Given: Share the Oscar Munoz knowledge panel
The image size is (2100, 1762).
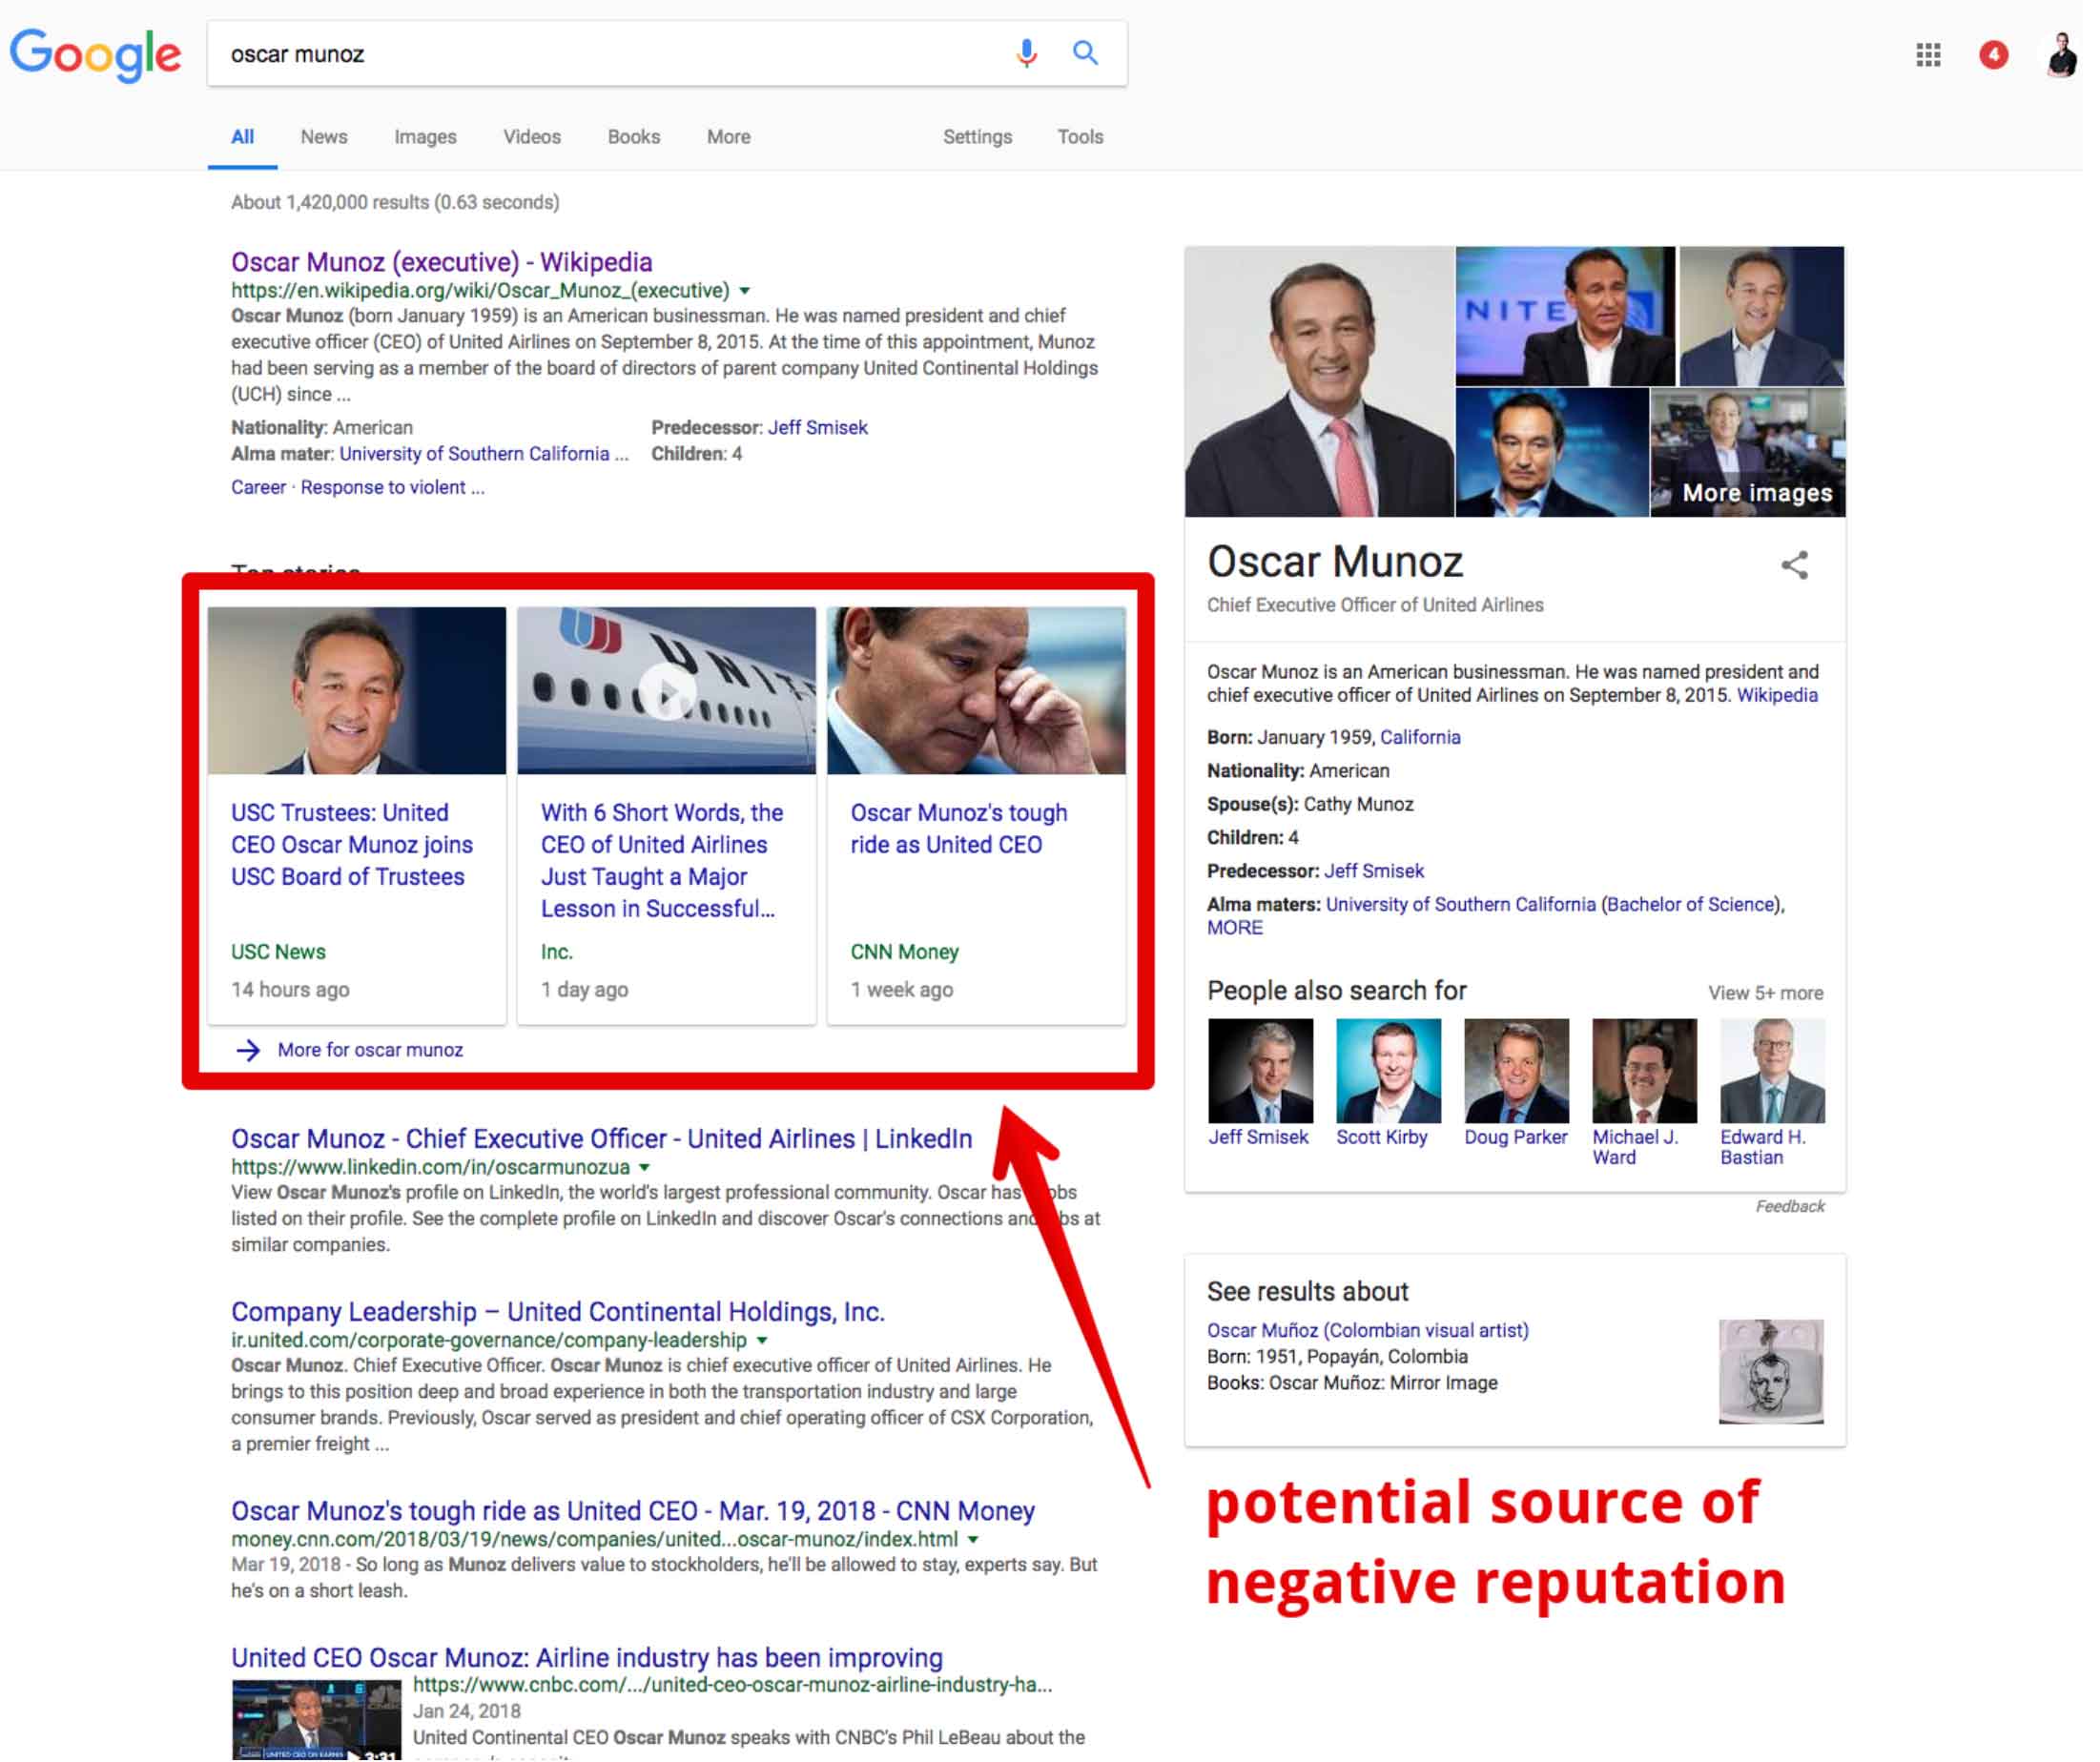Looking at the screenshot, I should point(1796,566).
